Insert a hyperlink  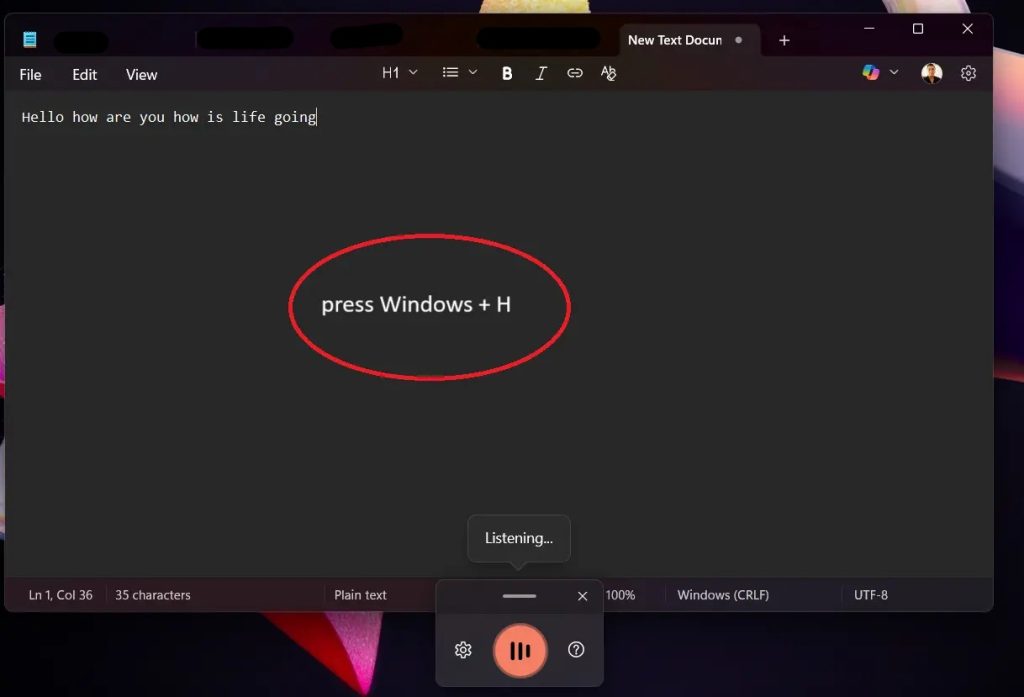575,72
